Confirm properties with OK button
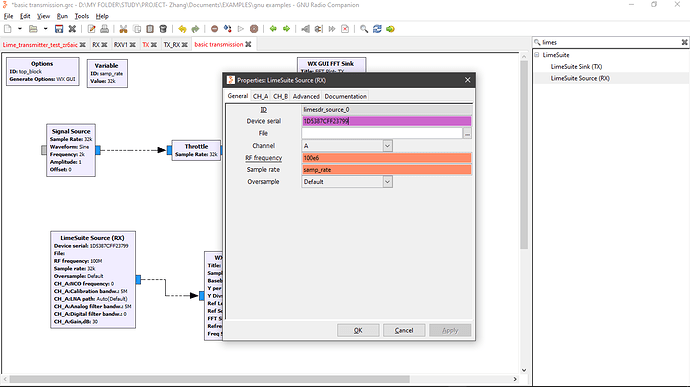Viewport: 690px width, 387px height. (x=358, y=330)
